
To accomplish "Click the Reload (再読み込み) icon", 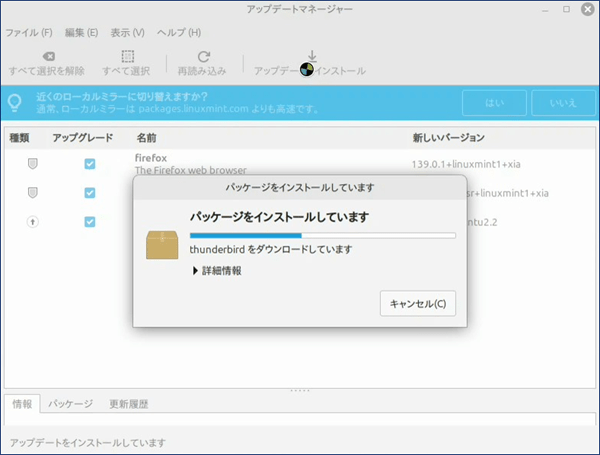I will coord(204,57).
